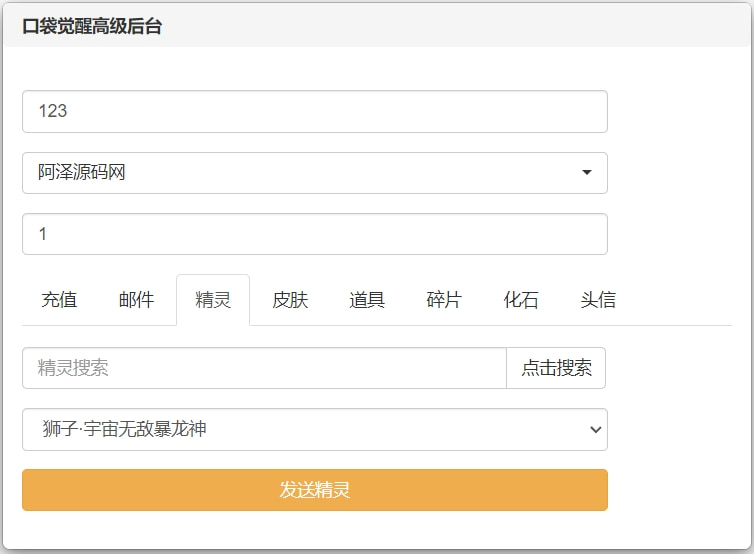Click the gray header bar right of the title
Screen dimensions: 754x554
(450, 27)
